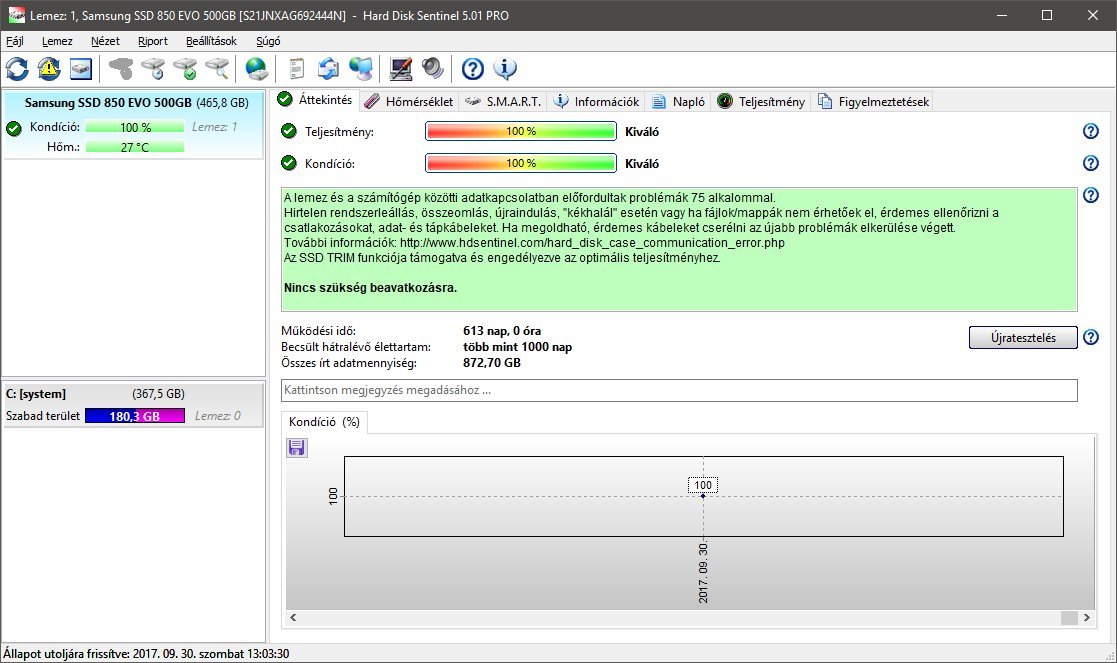Image resolution: width=1117 pixels, height=663 pixels.
Task: Switch to the Teljesítmény tab
Action: coord(762,102)
